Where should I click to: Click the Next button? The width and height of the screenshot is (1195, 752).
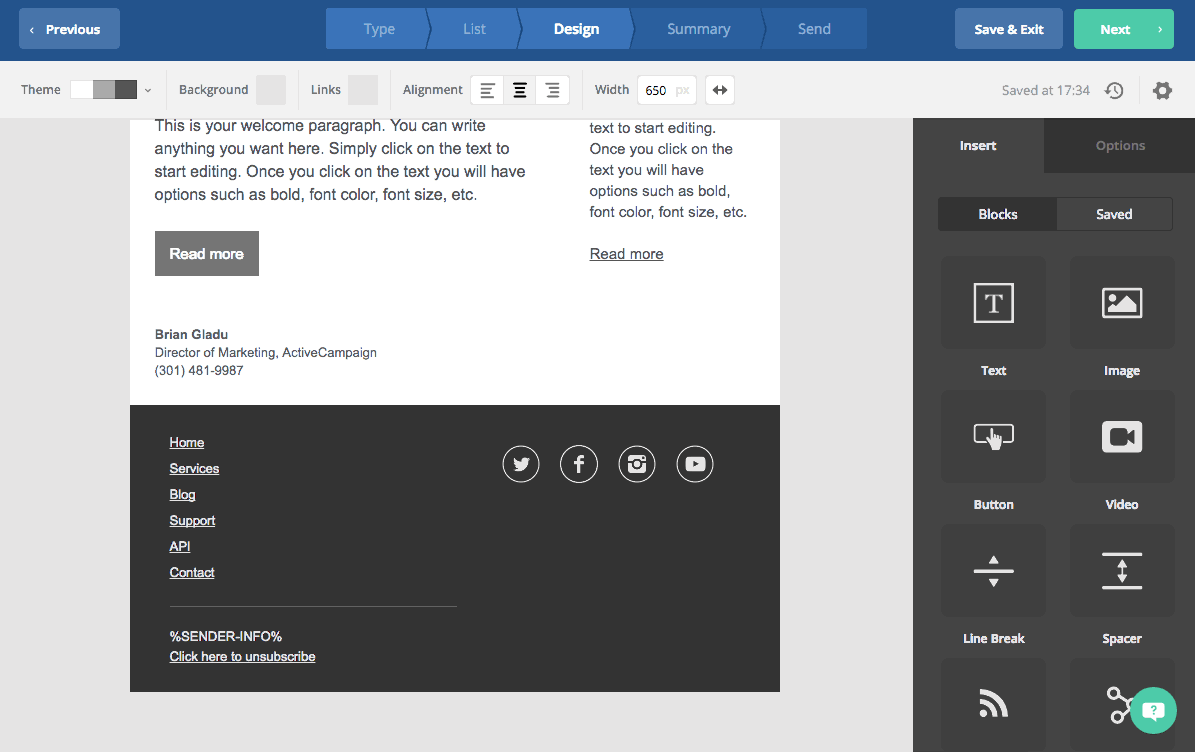(x=1124, y=29)
